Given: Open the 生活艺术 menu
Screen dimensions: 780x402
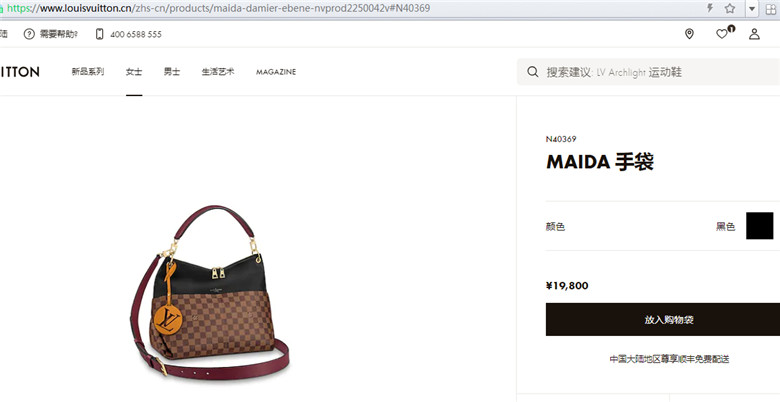Looking at the screenshot, I should (x=218, y=72).
